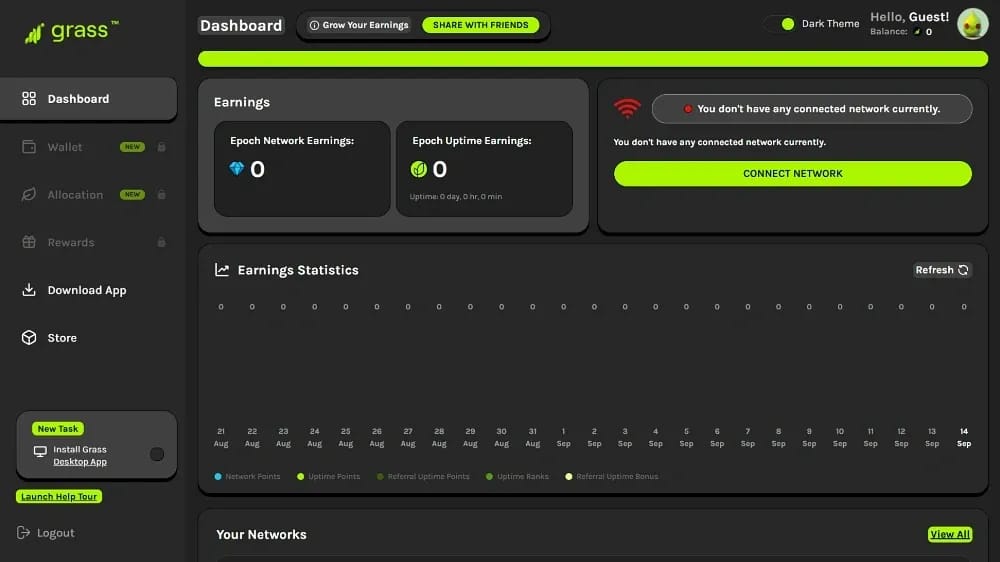Image resolution: width=1000 pixels, height=562 pixels.
Task: Click the lock icon beside Rewards
Action: pyautogui.click(x=161, y=242)
